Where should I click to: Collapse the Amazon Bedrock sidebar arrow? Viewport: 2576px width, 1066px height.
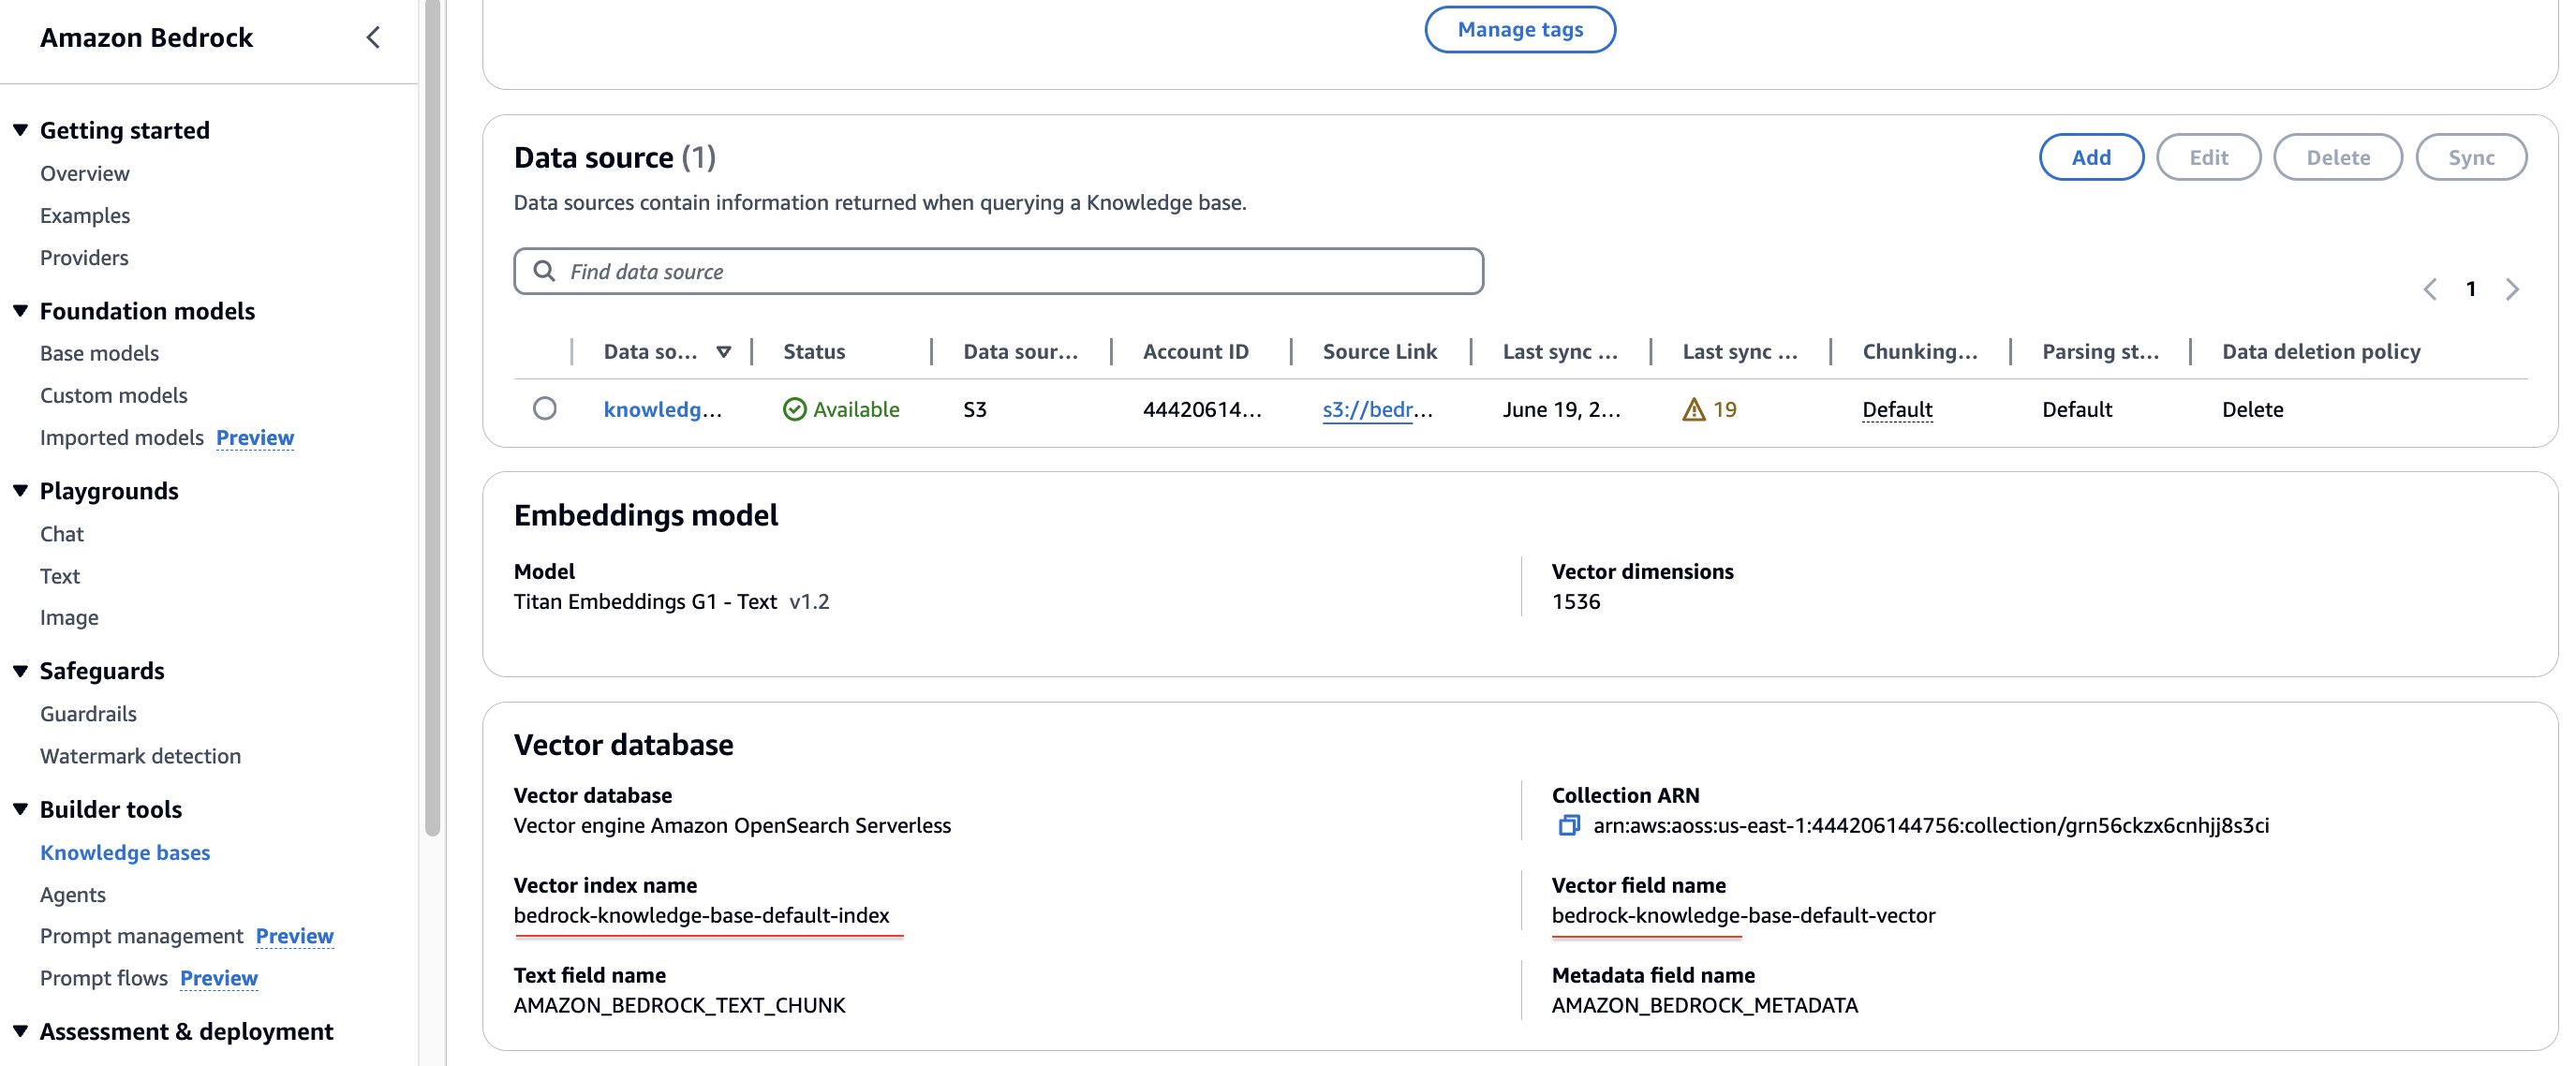tap(373, 38)
